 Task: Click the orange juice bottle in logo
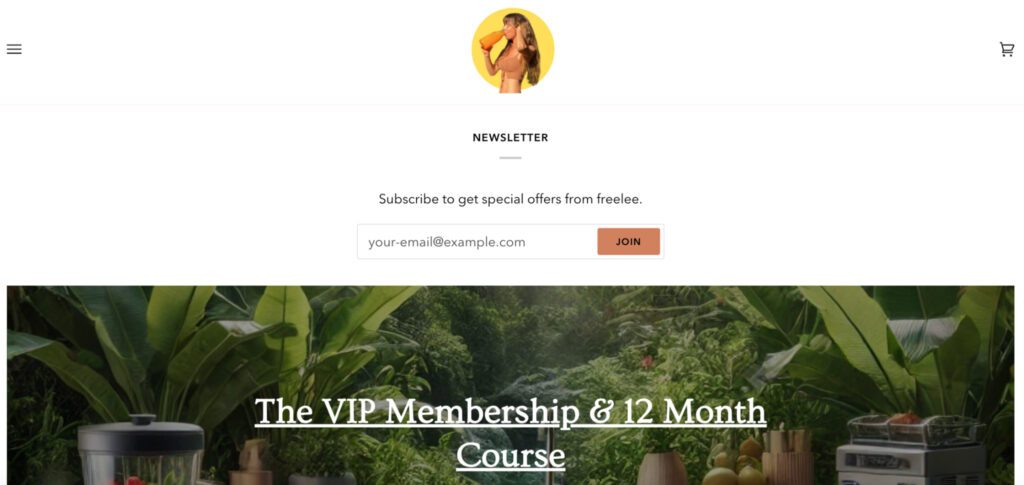(x=491, y=40)
